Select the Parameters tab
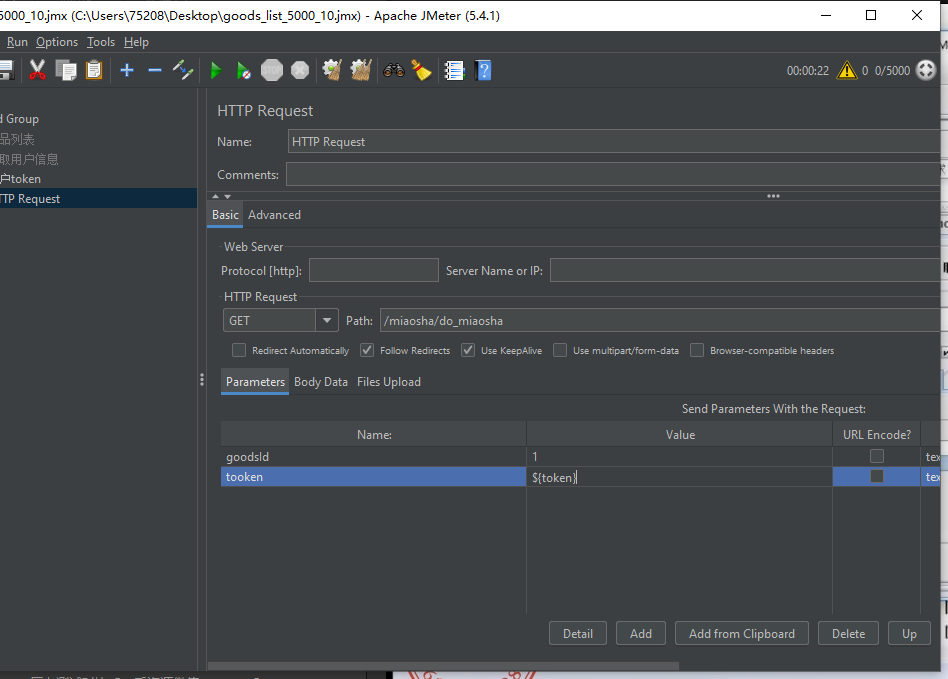Screen dimensions: 948x679 tap(255, 382)
